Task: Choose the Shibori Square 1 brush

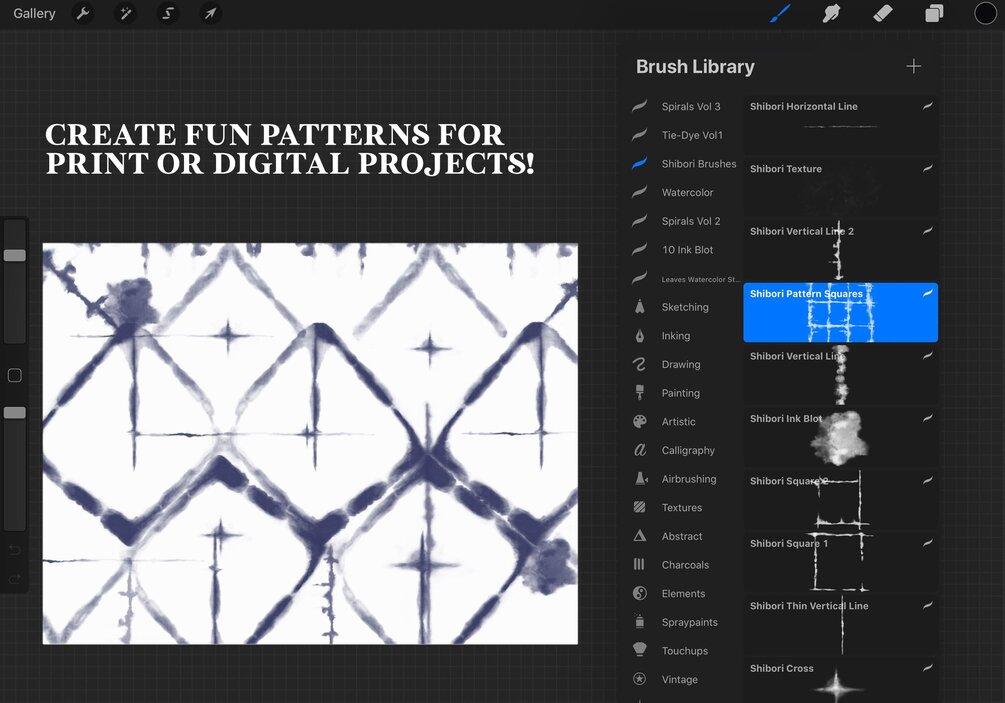Action: pyautogui.click(x=840, y=563)
